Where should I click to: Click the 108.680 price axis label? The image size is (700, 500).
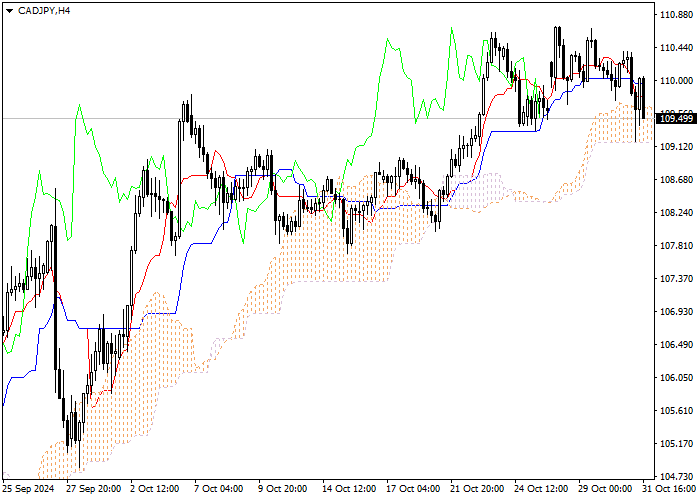point(676,180)
